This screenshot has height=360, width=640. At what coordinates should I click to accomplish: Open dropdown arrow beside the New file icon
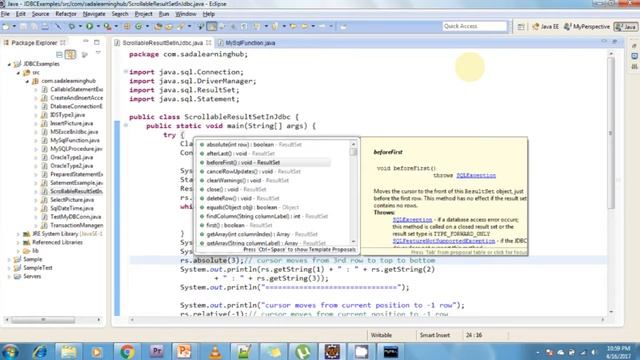(14, 27)
